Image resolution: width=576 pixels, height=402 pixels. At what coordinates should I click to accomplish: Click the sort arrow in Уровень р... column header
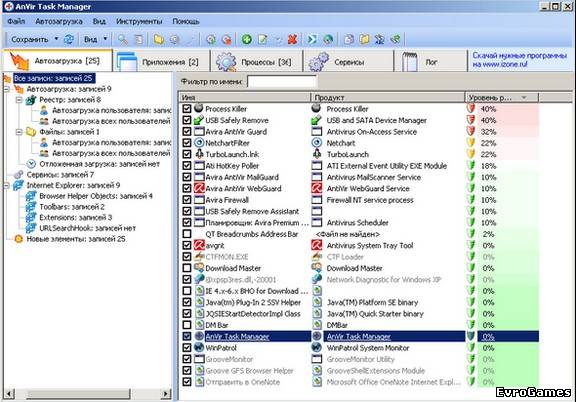coord(524,97)
